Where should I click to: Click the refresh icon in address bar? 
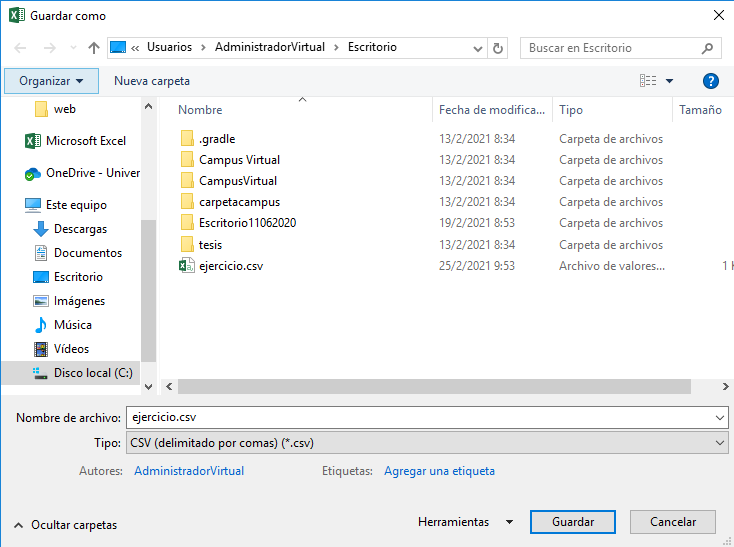click(499, 48)
